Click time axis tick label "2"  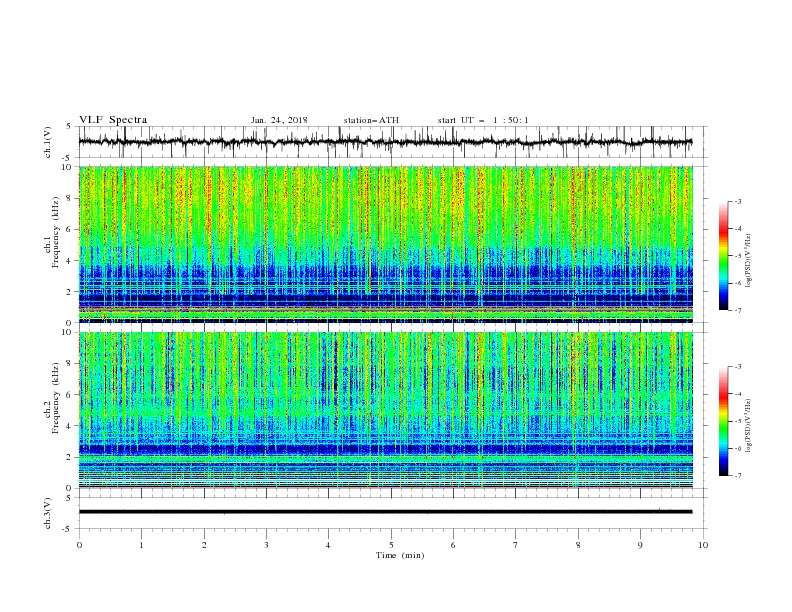[x=204, y=545]
